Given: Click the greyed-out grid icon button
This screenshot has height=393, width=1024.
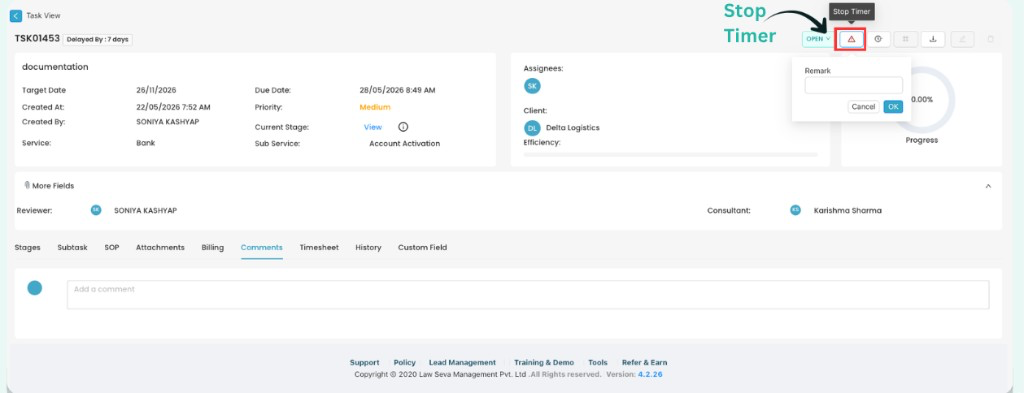Looking at the screenshot, I should point(905,39).
